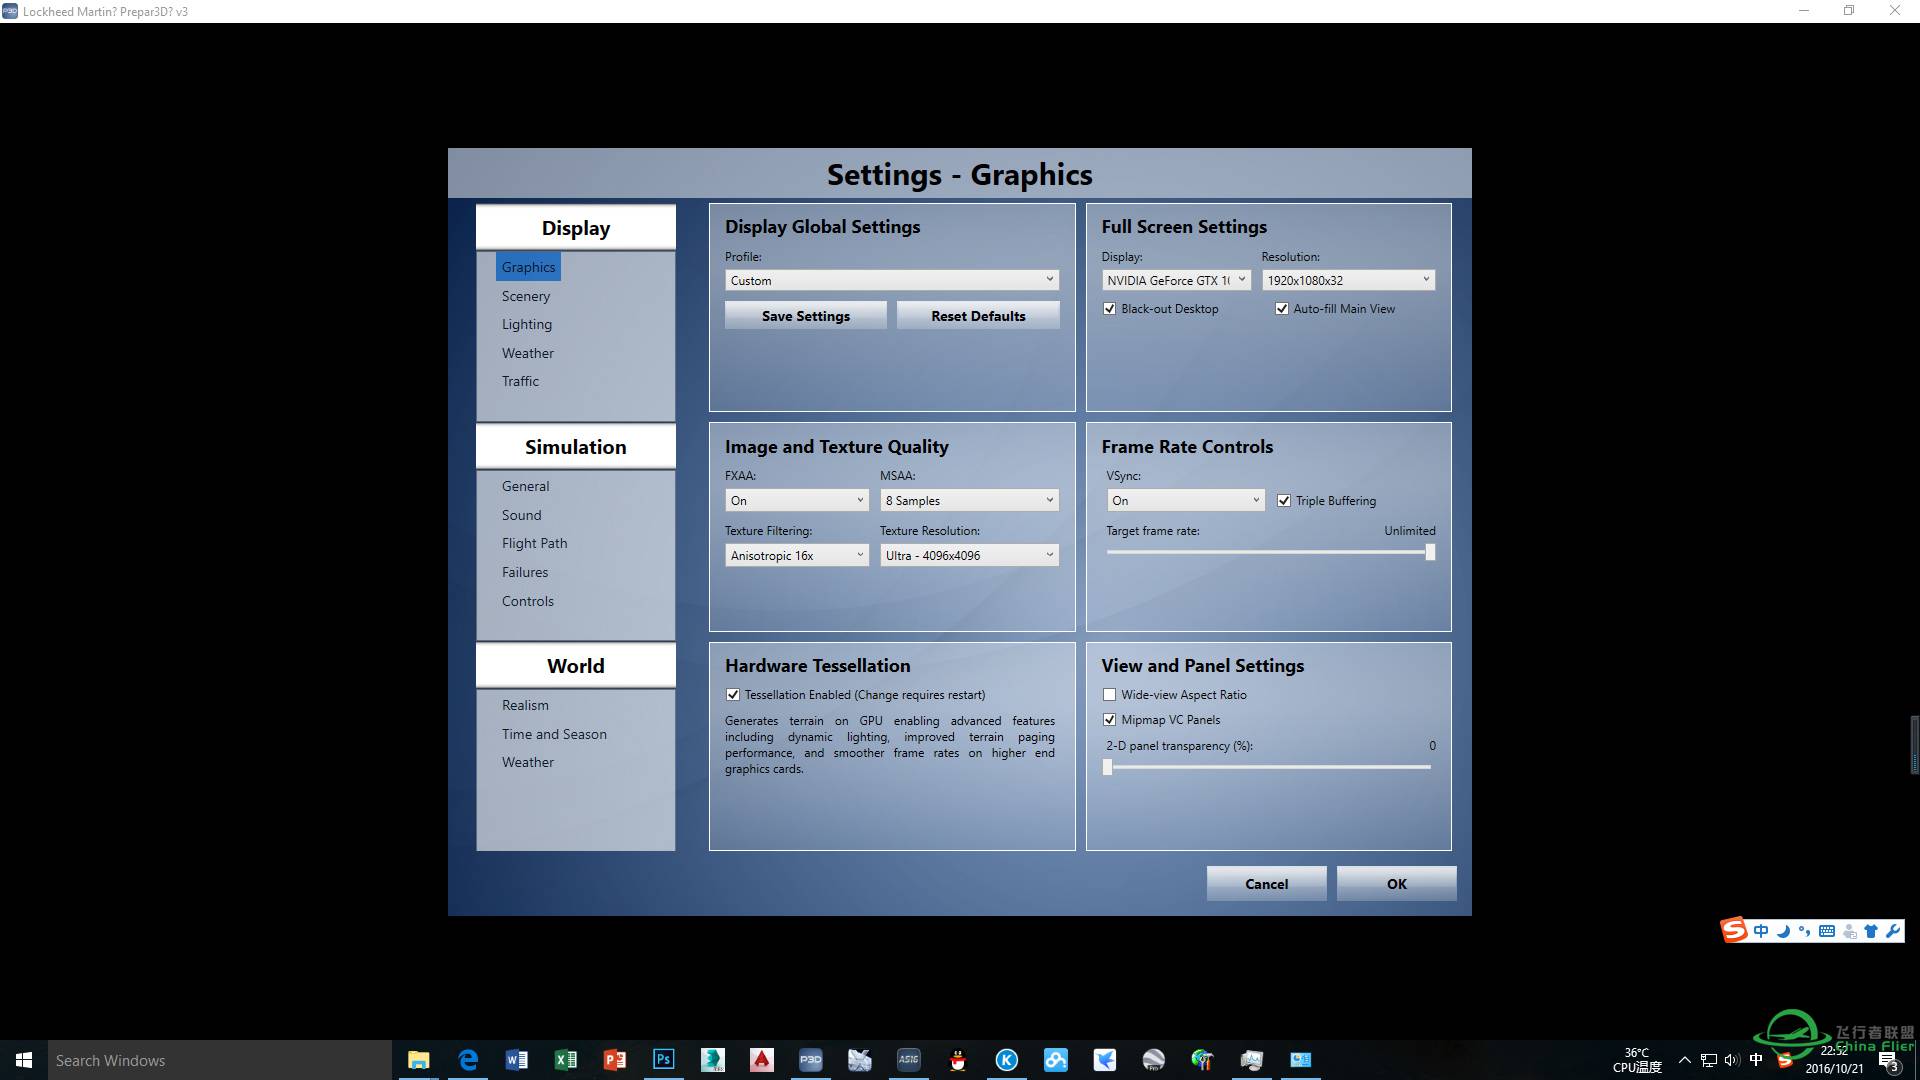Click the Scenery settings sidebar item
The image size is (1920, 1080).
pos(525,295)
